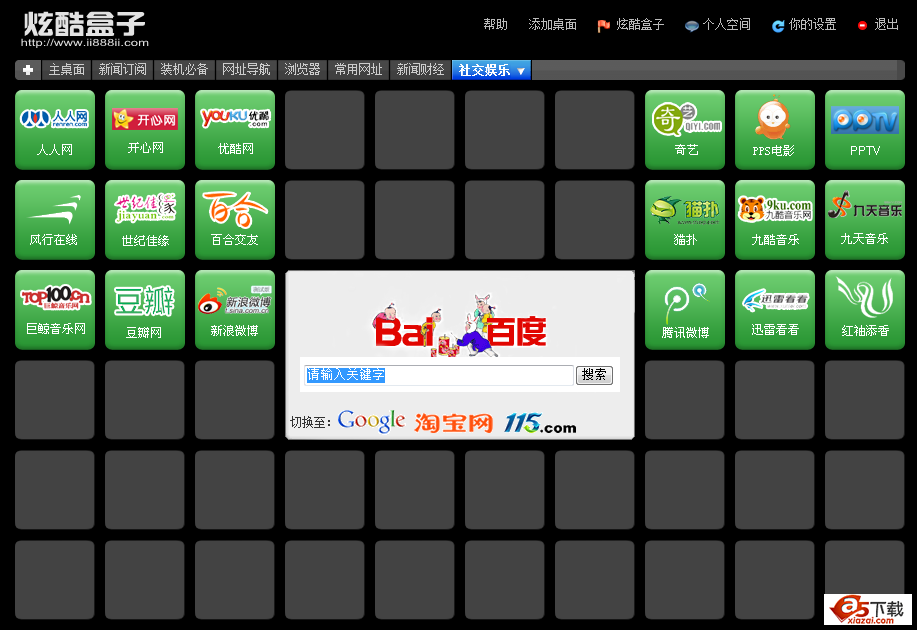Open the 炫酷盒子 header link
This screenshot has width=917, height=630.
630,25
